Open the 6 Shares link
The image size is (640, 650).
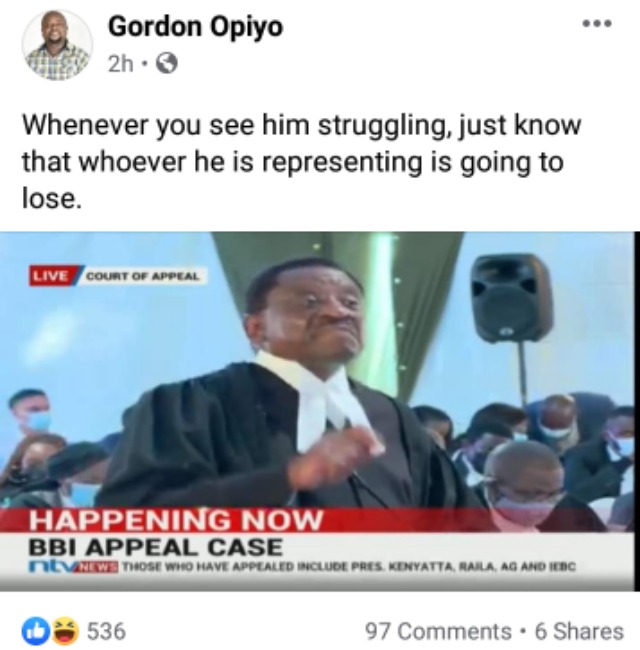579,631
